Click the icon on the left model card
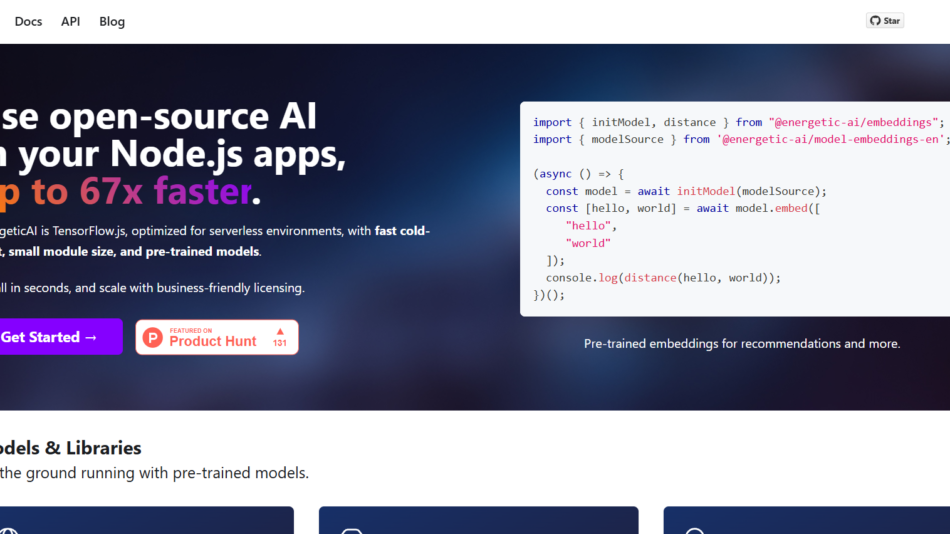This screenshot has width=950, height=534. (x=9, y=530)
